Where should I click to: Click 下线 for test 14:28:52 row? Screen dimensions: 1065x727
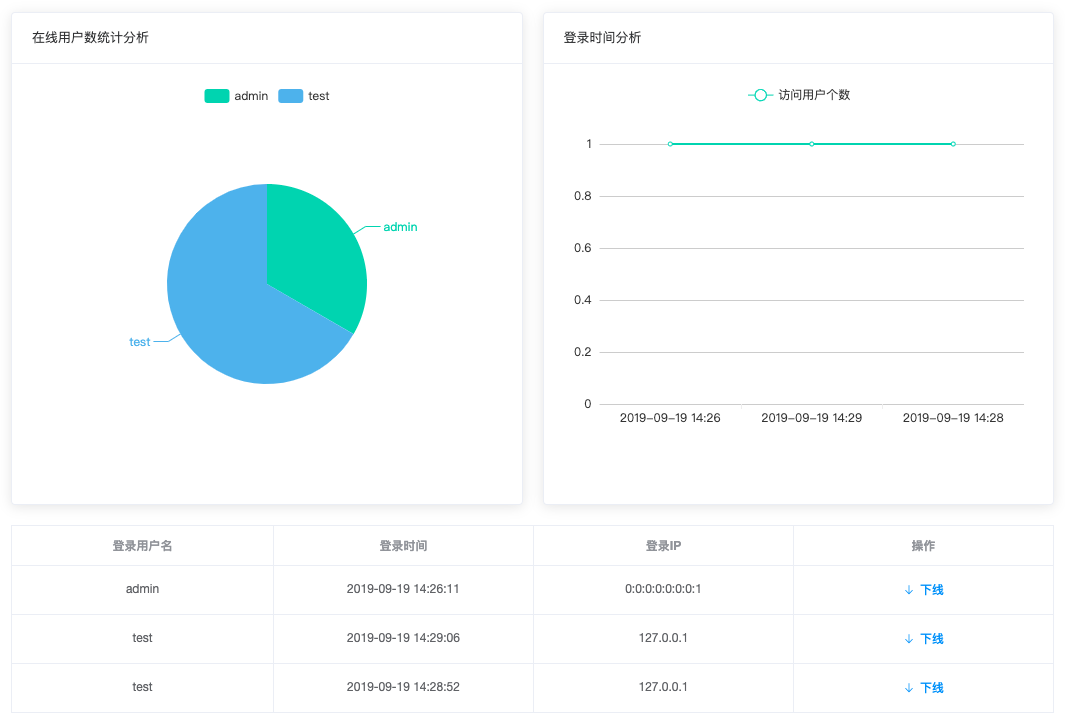point(931,688)
